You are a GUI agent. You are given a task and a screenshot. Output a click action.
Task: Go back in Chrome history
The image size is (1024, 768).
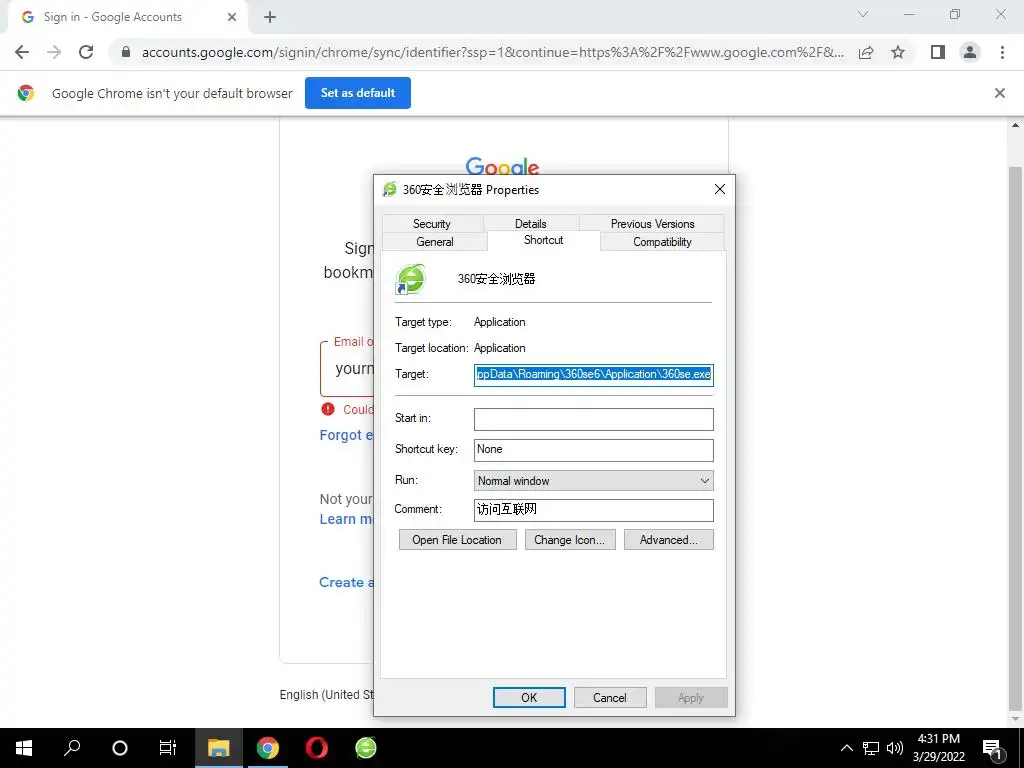[x=22, y=52]
